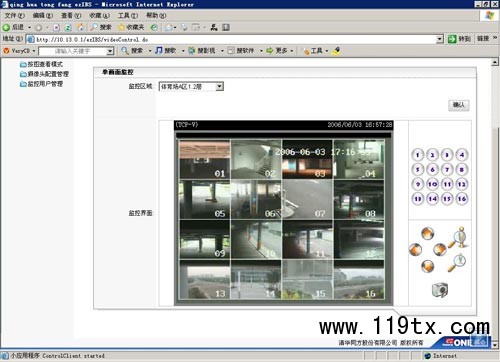The width and height of the screenshot is (500, 362).
Task: Select camera number 7 button
Action: [447, 169]
